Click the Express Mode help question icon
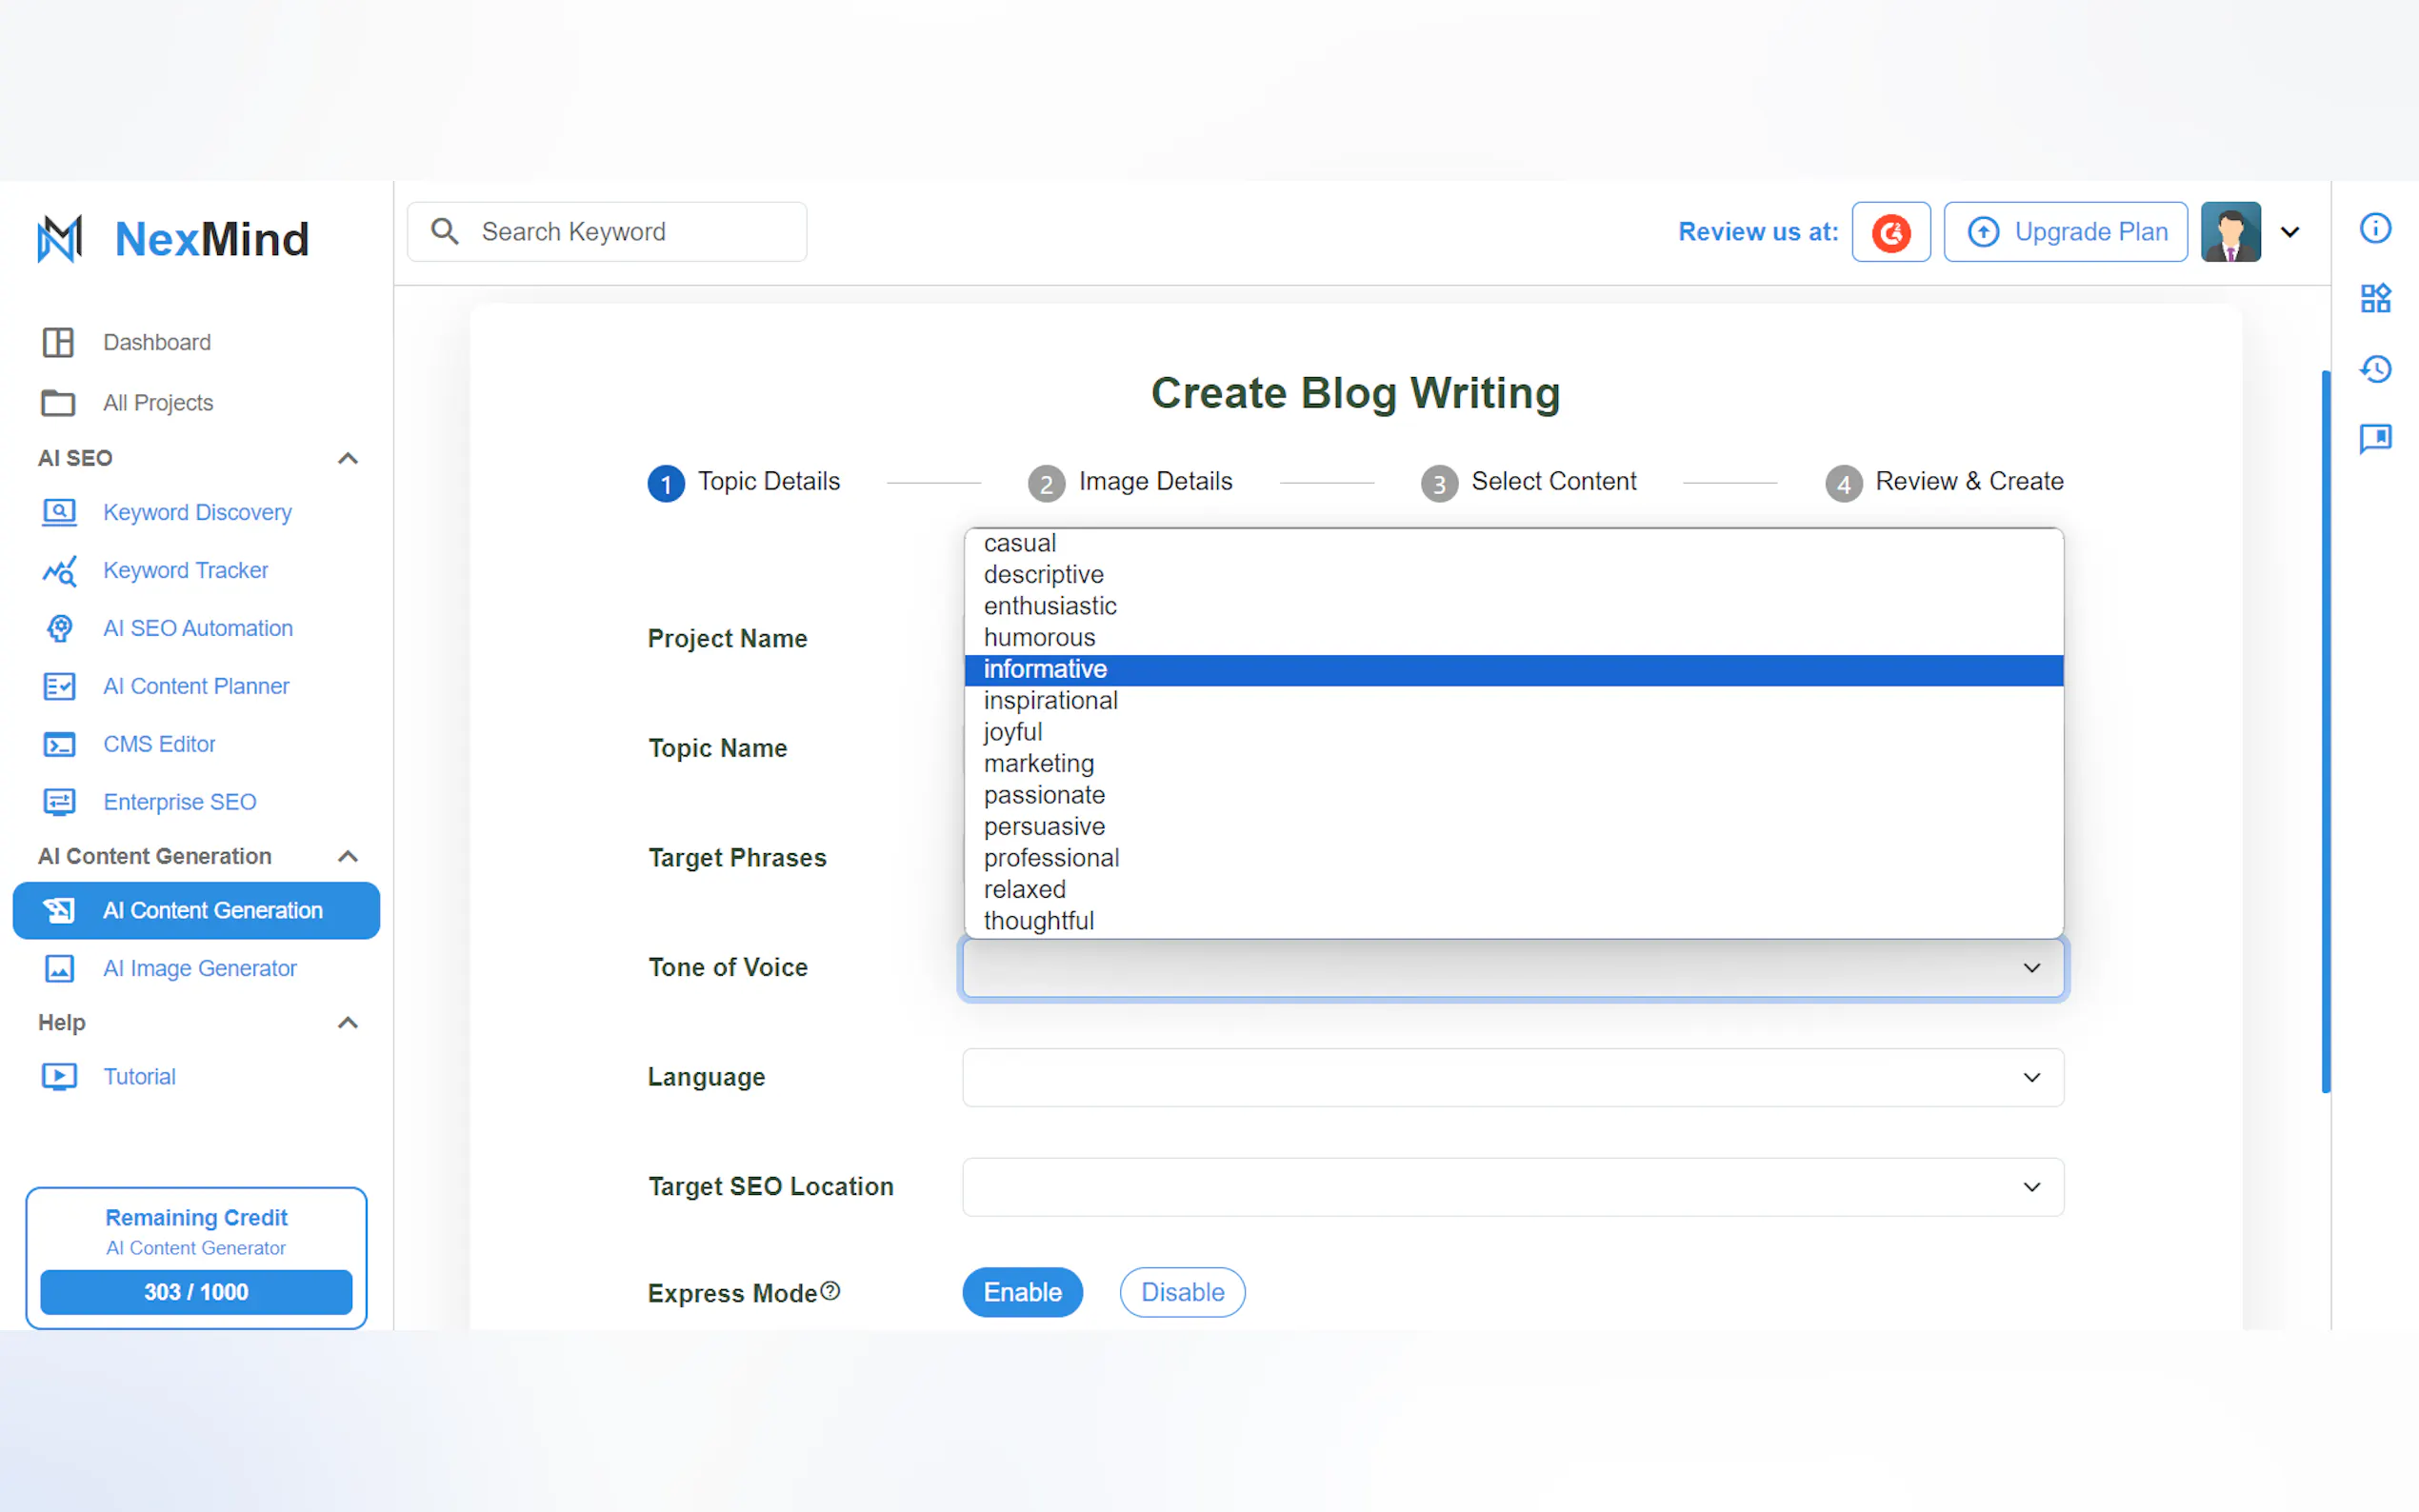Screen dimensions: 2419x1512 (x=830, y=1290)
